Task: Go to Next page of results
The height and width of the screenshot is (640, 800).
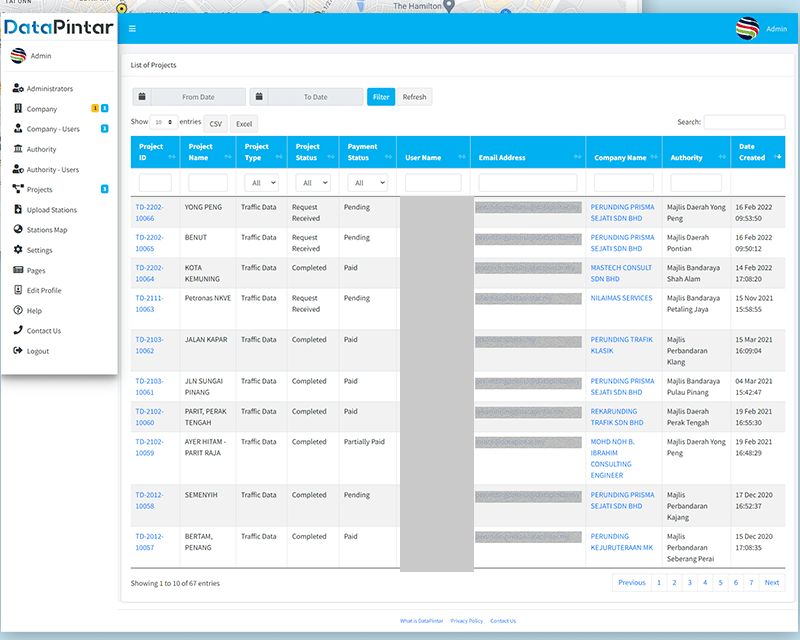Action: 771,582
